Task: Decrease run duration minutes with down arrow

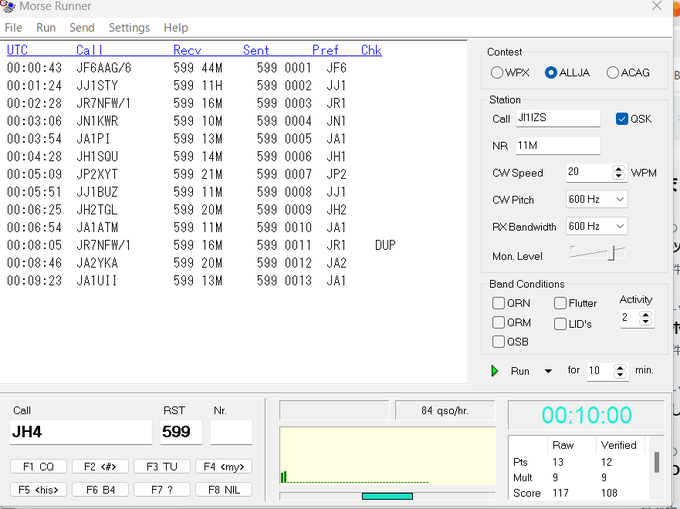Action: click(x=620, y=375)
